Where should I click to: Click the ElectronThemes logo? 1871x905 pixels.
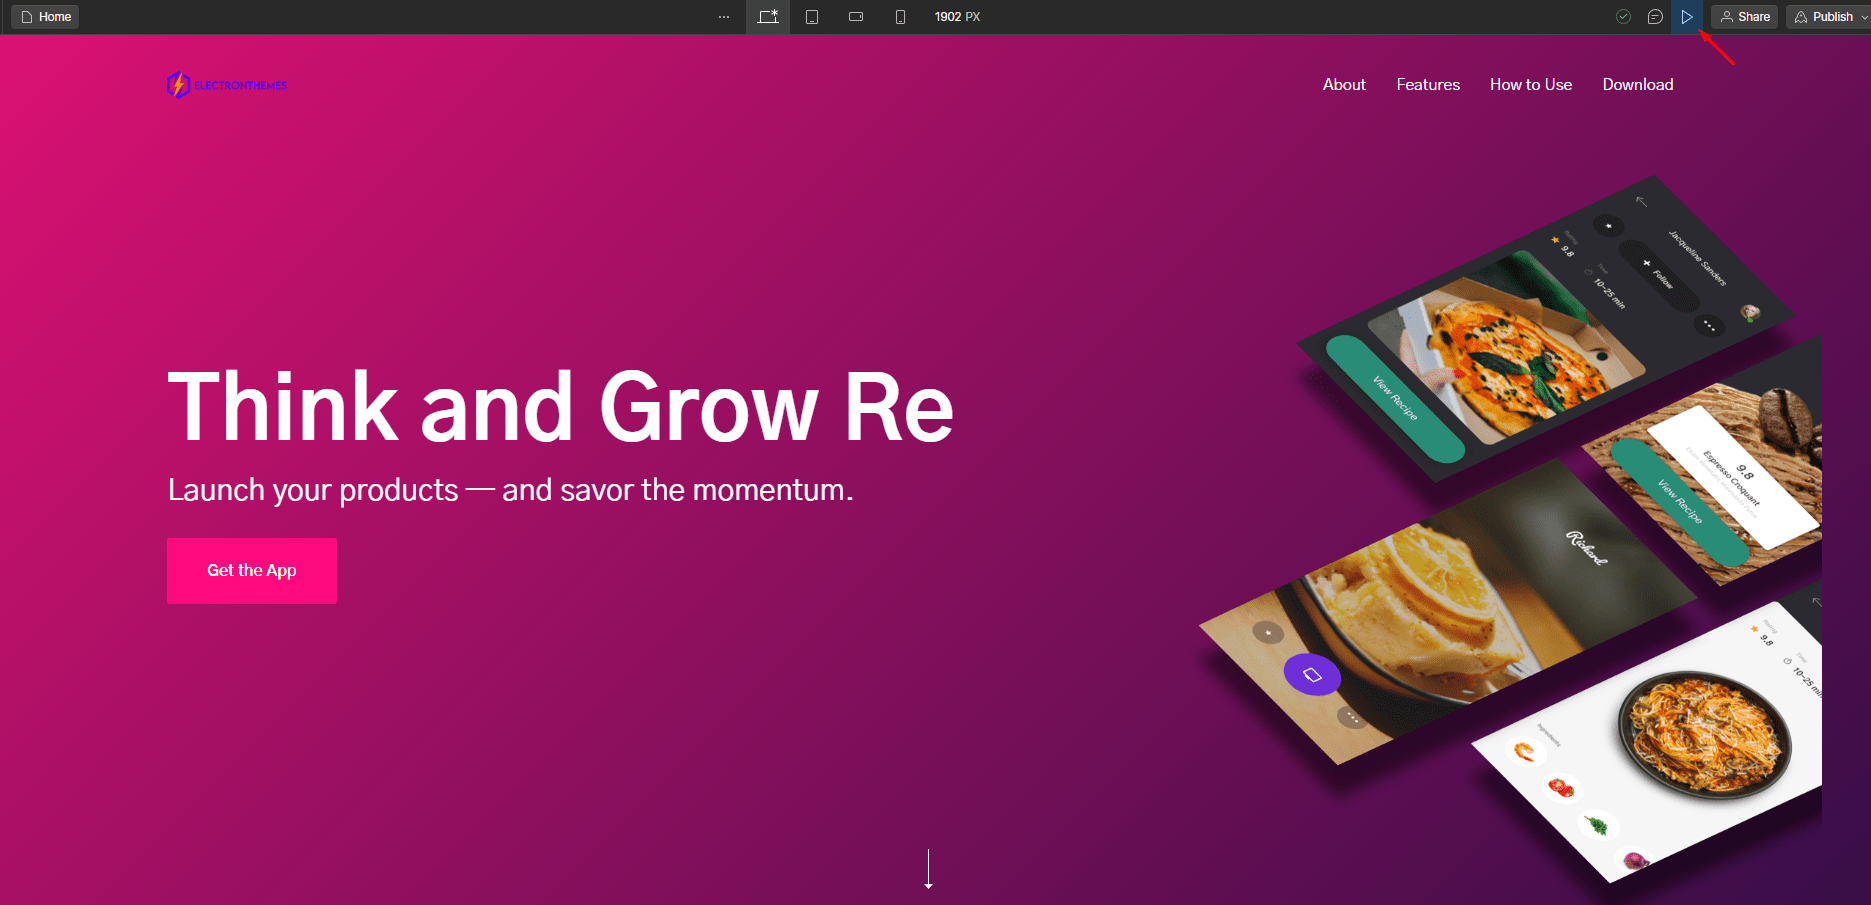[x=227, y=85]
